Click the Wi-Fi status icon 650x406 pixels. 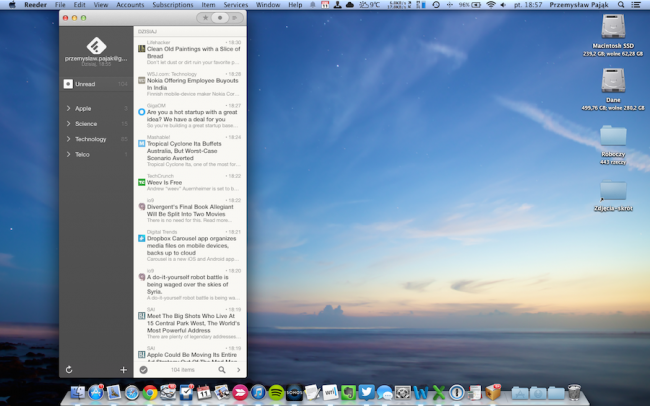(x=491, y=5)
